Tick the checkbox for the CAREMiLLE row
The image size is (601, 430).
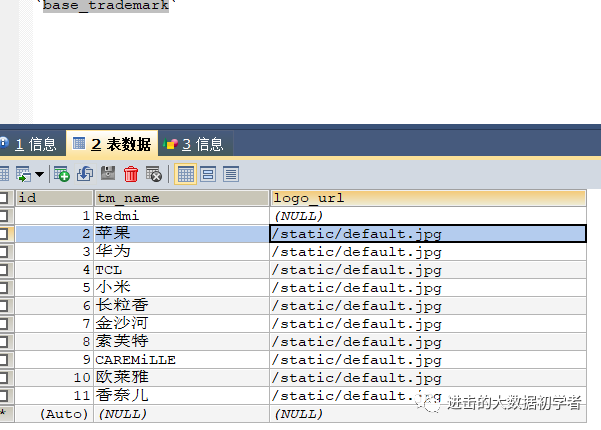4,360
